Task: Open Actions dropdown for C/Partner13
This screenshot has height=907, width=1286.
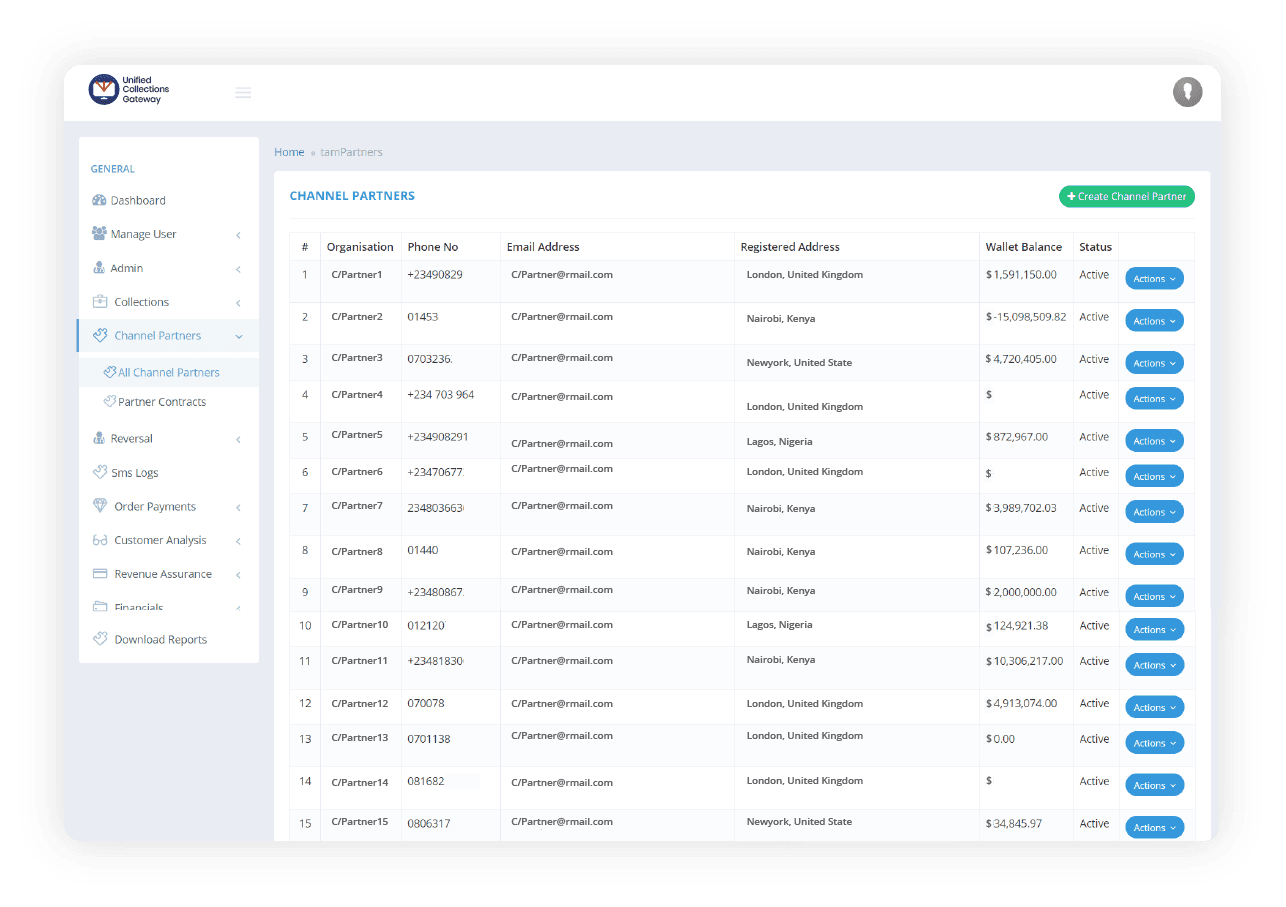Action: [1154, 743]
